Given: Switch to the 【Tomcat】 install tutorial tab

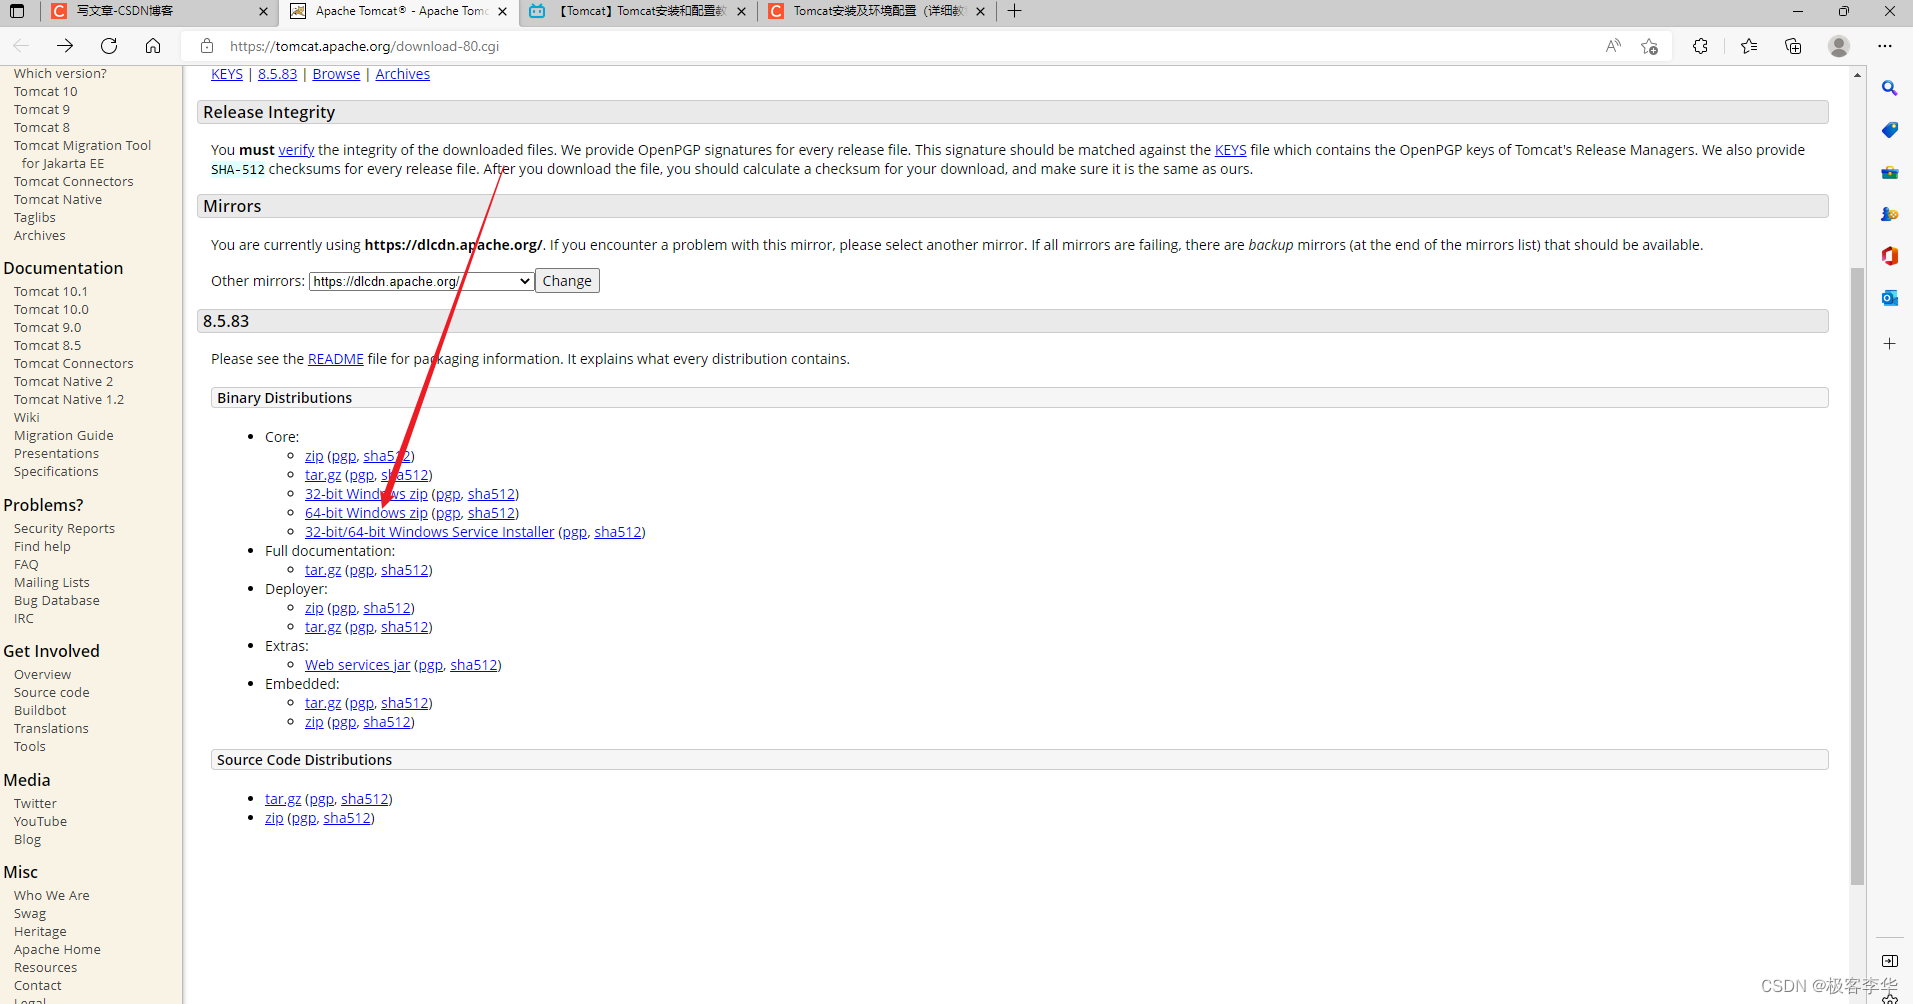Looking at the screenshot, I should point(637,11).
